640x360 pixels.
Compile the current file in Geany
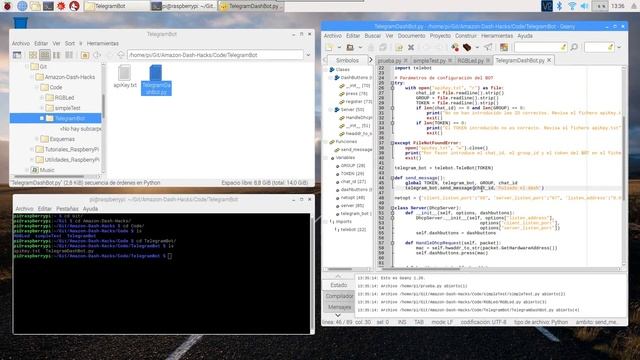click(455, 48)
